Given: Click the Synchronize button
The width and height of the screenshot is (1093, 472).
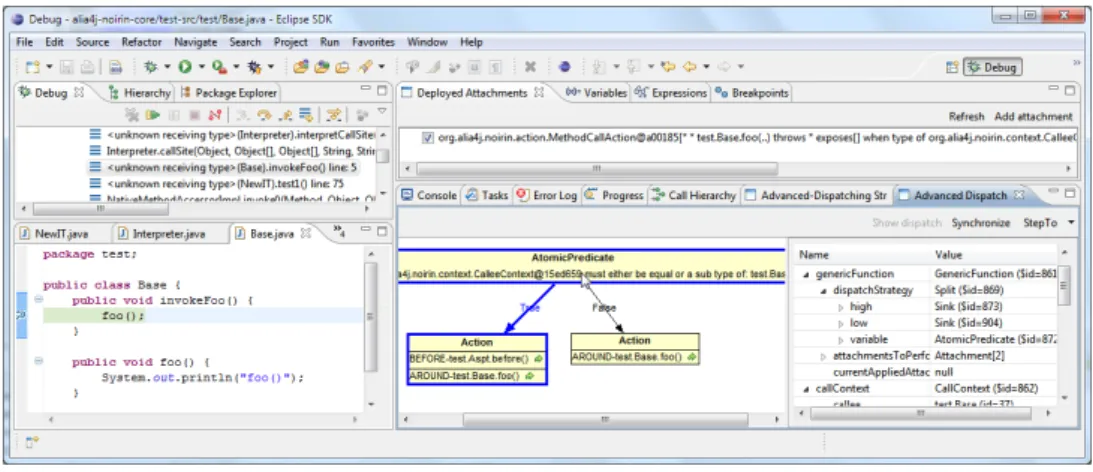Looking at the screenshot, I should (981, 223).
